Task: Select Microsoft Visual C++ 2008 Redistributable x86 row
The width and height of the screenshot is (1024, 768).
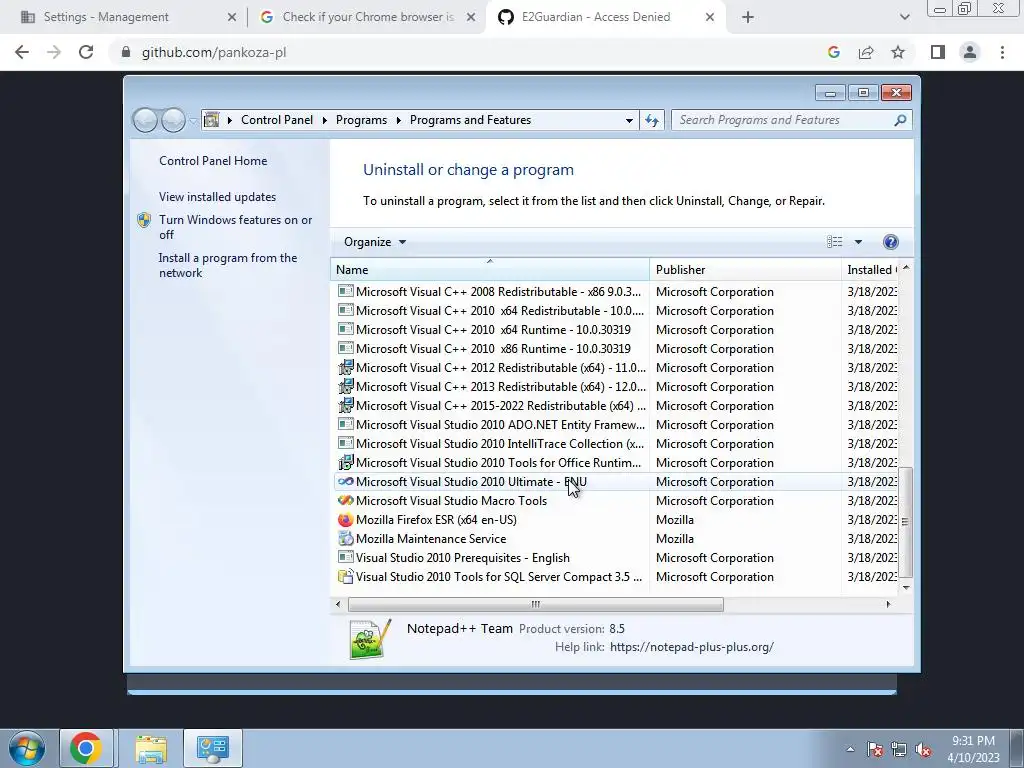Action: click(616, 292)
